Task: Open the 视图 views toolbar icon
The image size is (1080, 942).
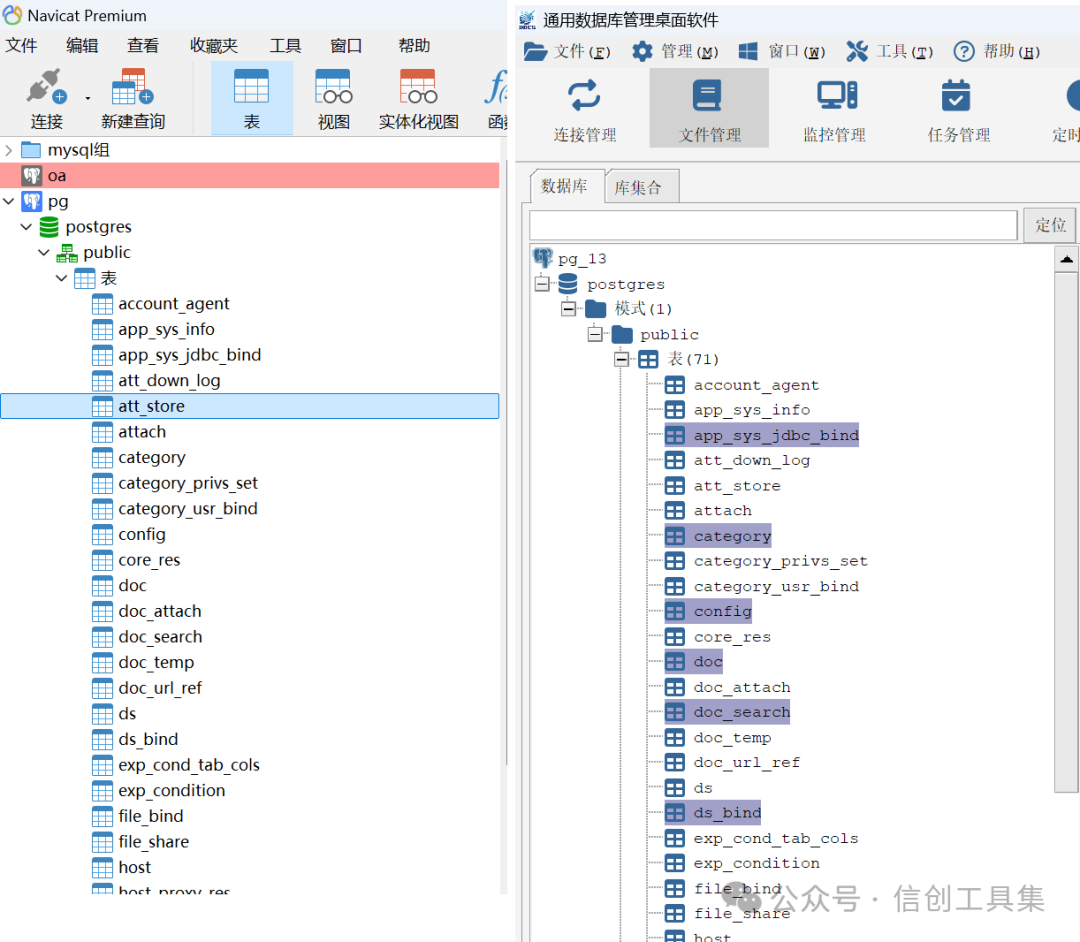Action: pos(333,88)
